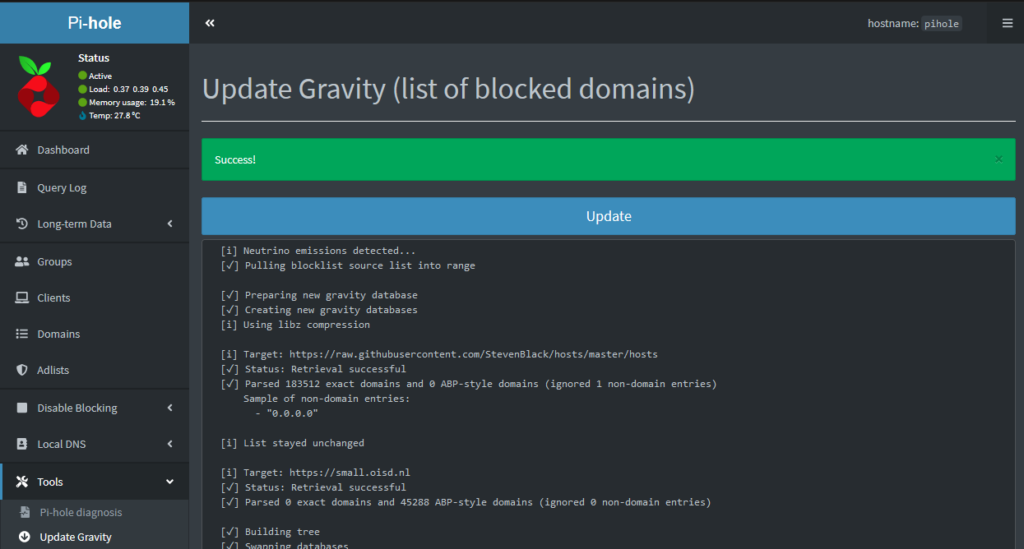Click the Query Log file icon

tap(22, 187)
